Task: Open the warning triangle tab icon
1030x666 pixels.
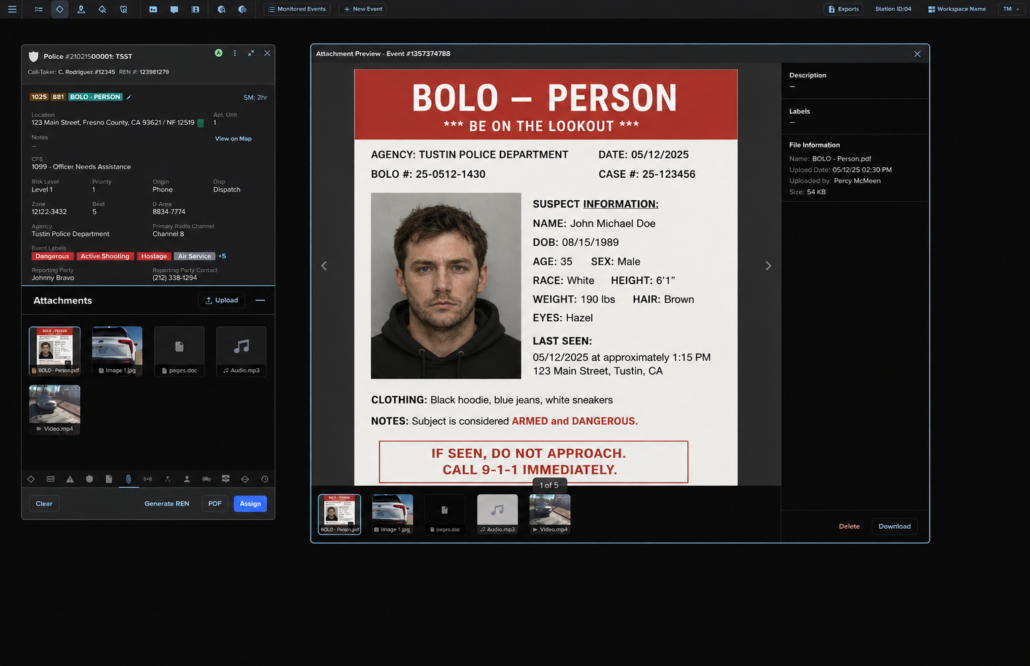Action: 70,479
